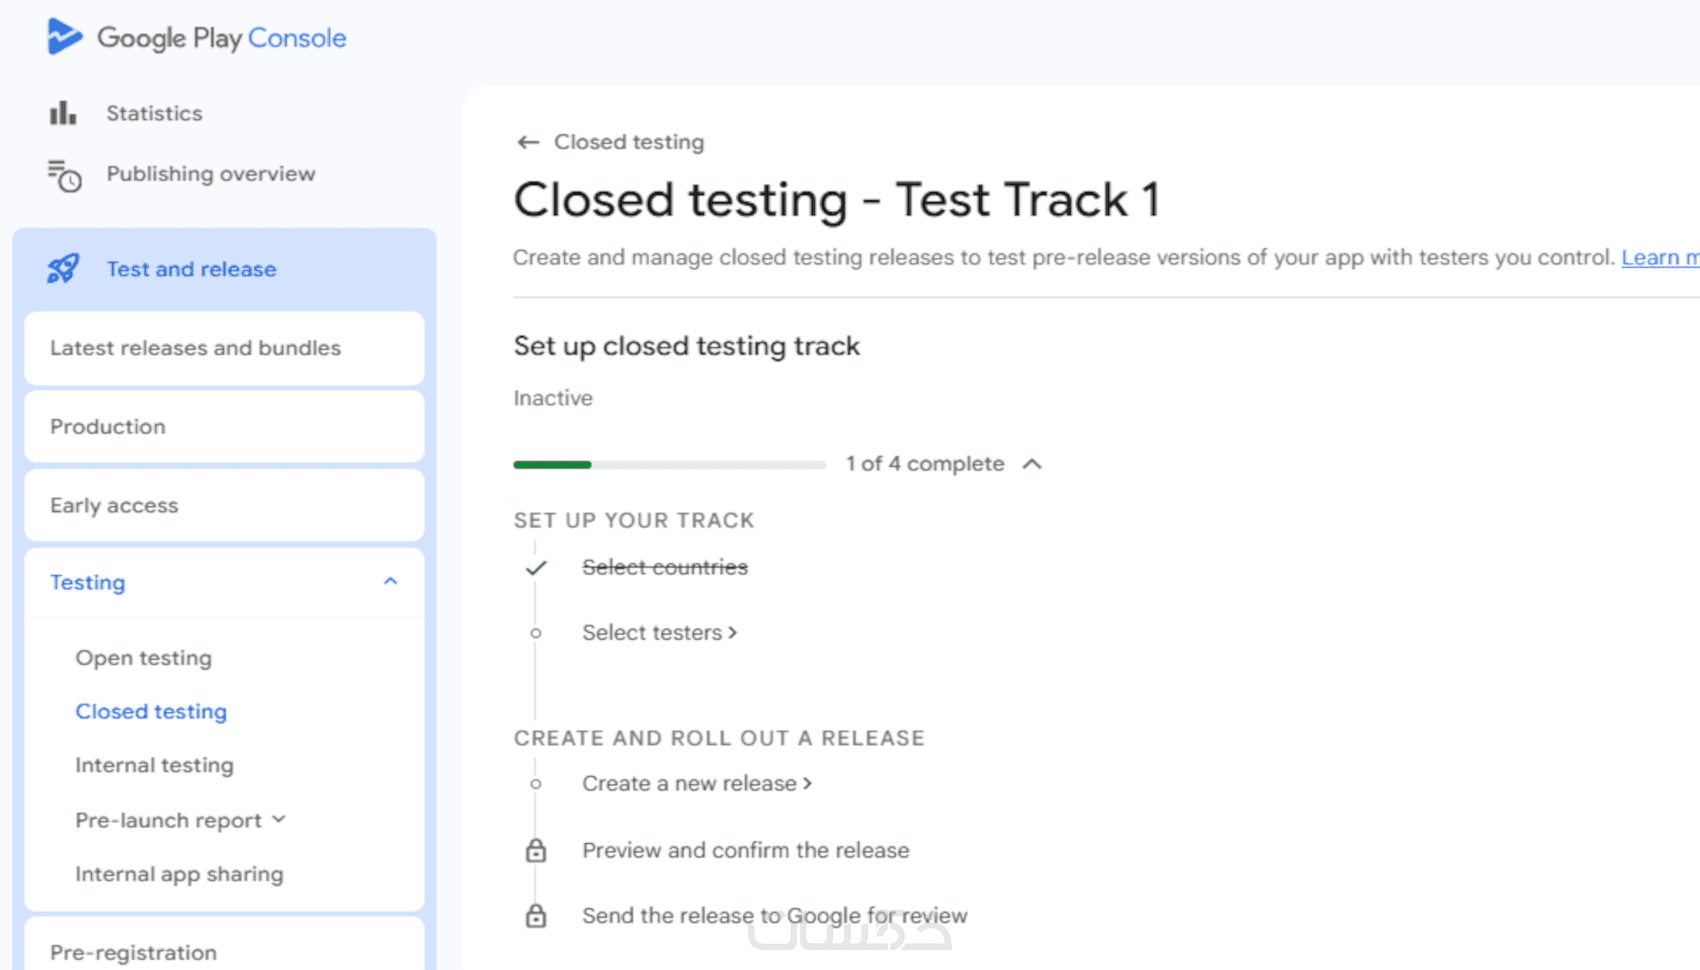Click the Statistics bar chart icon
Screen dimensions: 1700x970
coord(63,113)
